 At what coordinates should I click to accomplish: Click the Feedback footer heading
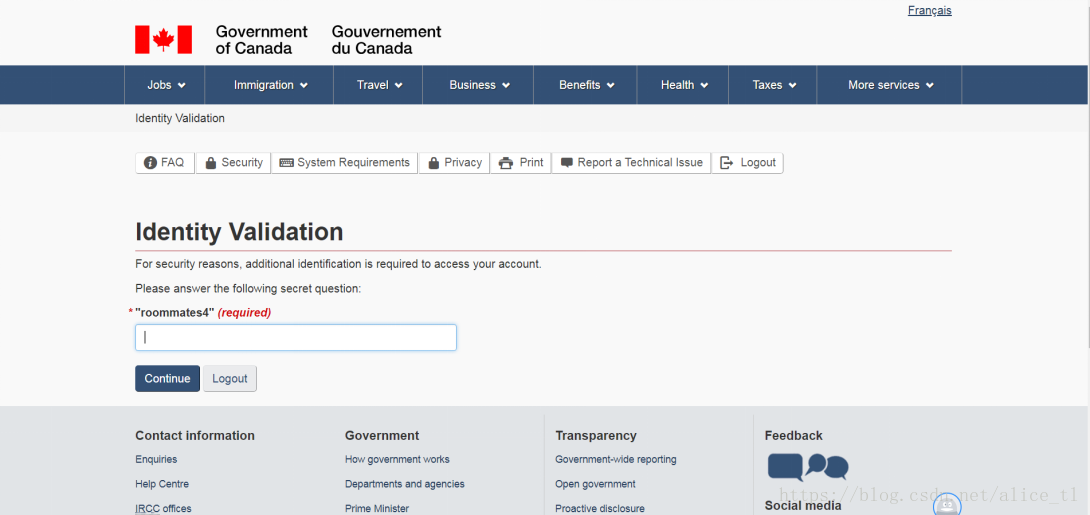(793, 436)
